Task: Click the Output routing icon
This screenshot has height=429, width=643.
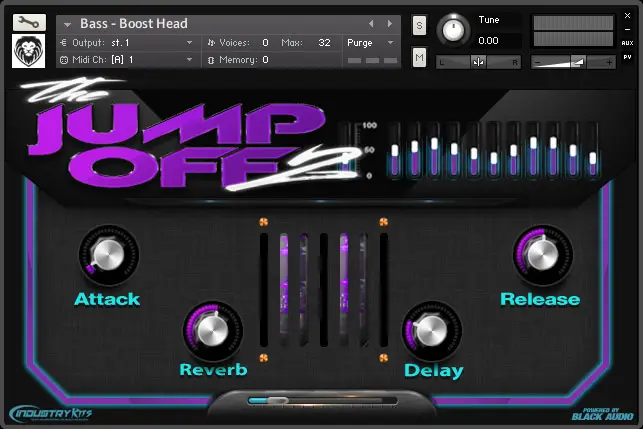Action: pos(63,43)
